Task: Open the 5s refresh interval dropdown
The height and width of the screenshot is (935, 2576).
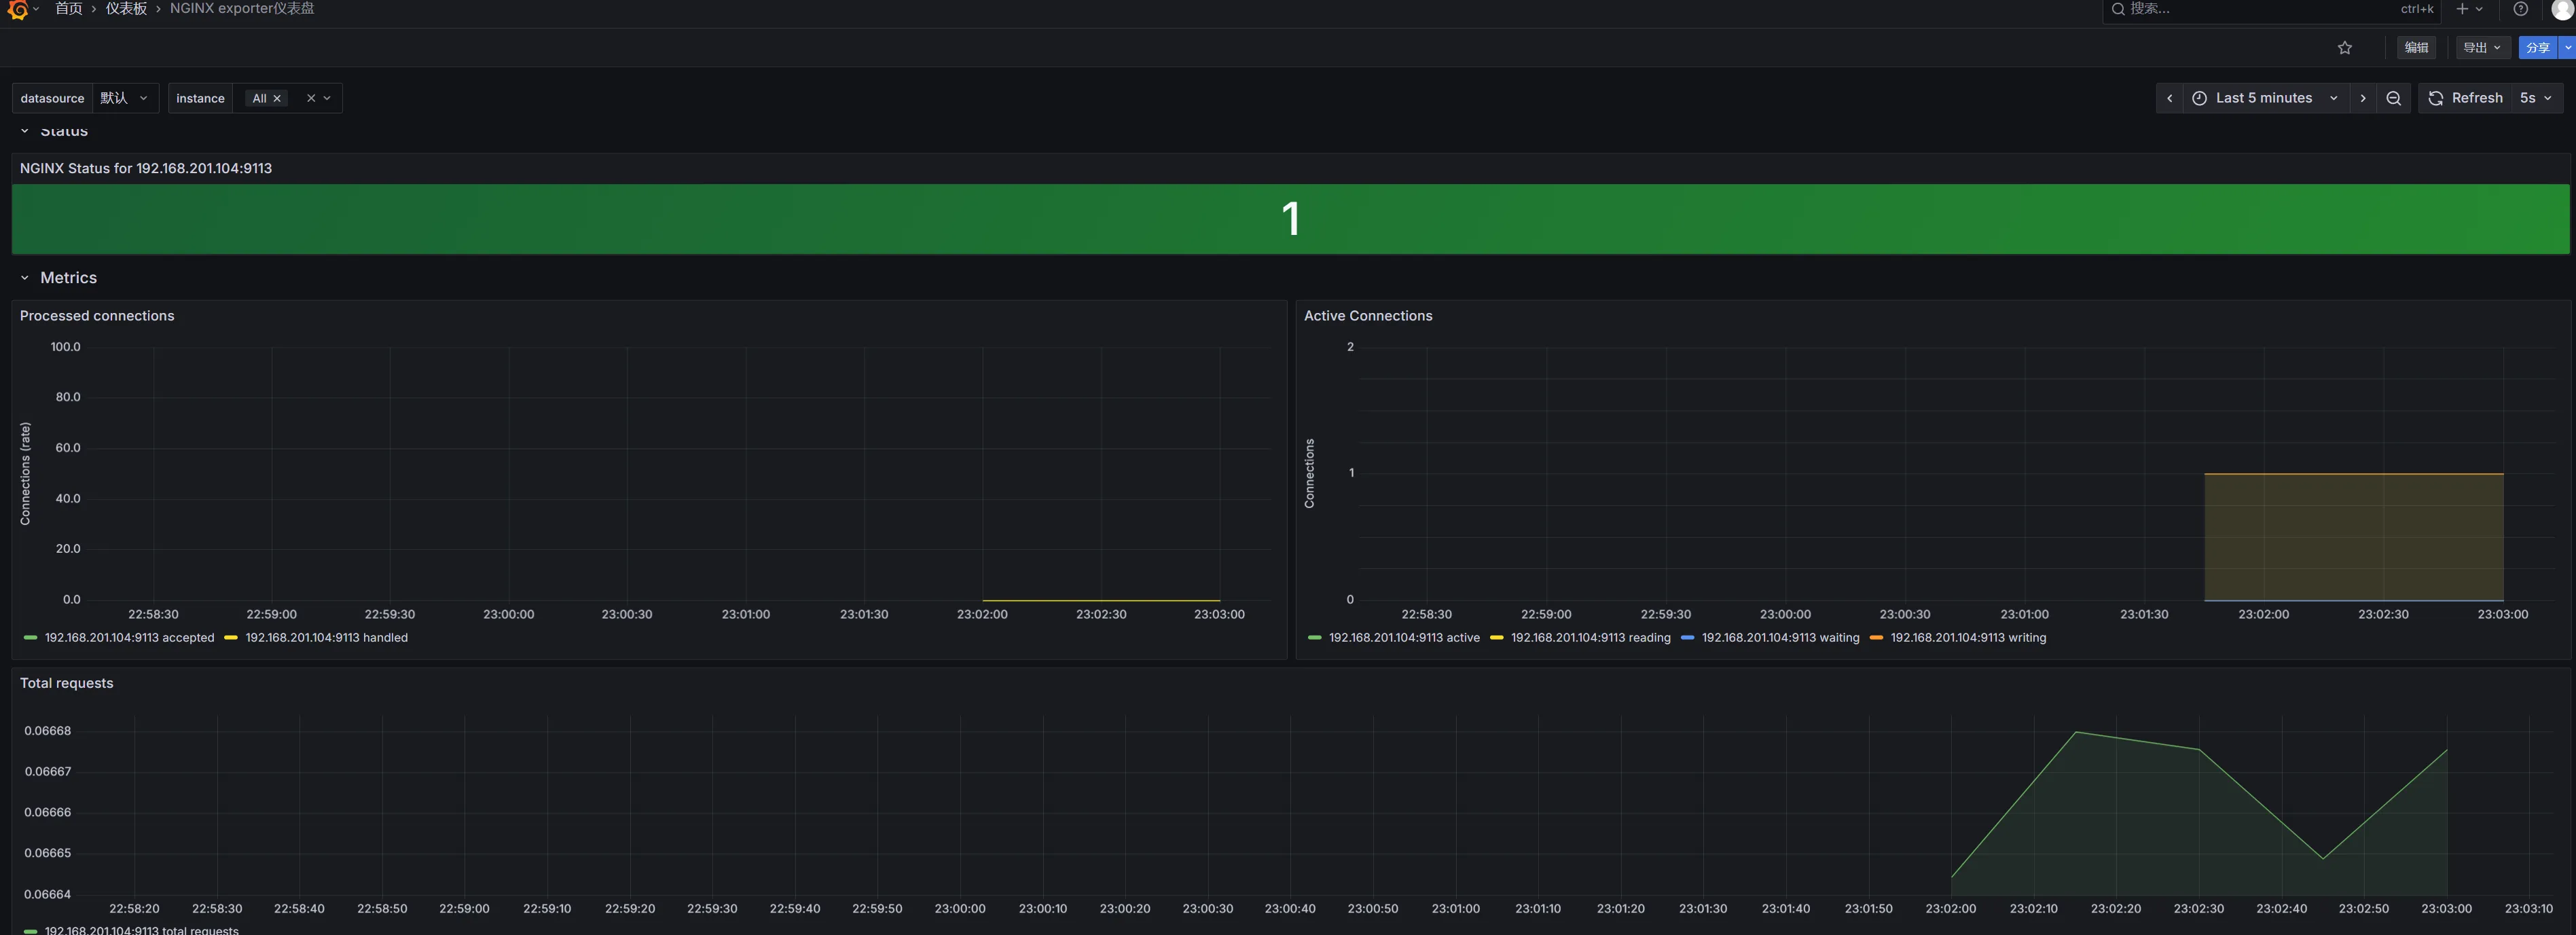Action: pyautogui.click(x=2535, y=98)
